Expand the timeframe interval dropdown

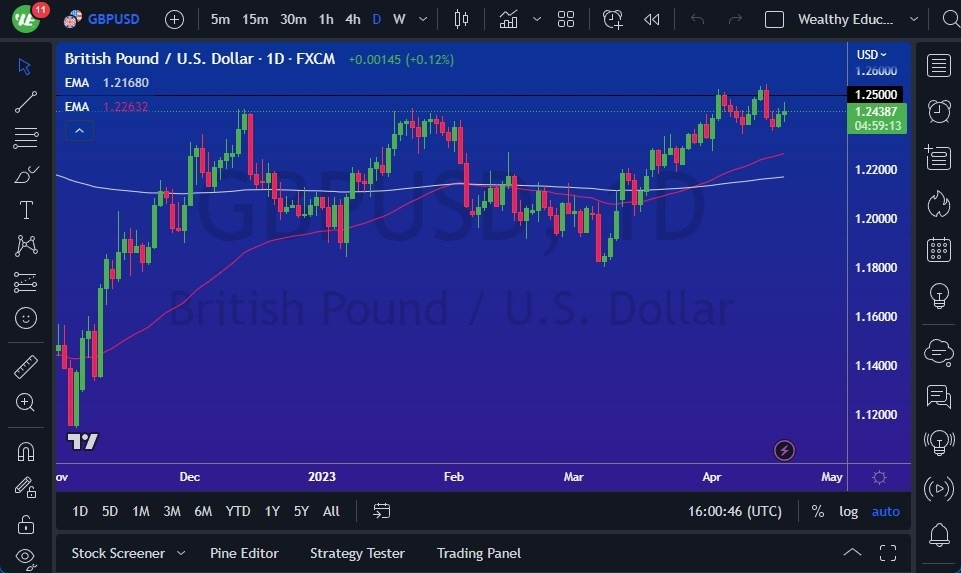point(423,20)
